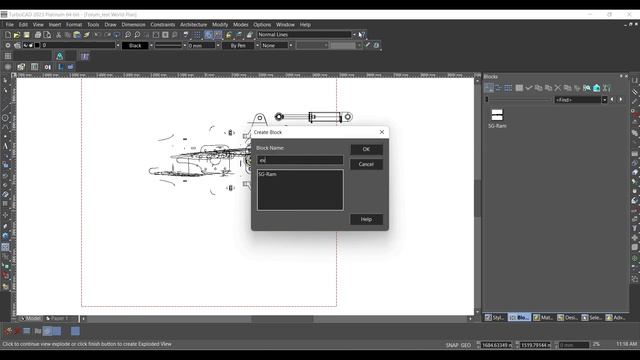This screenshot has height=360, width=640.
Task: Click Help in Create Block dialog
Action: [x=366, y=219]
